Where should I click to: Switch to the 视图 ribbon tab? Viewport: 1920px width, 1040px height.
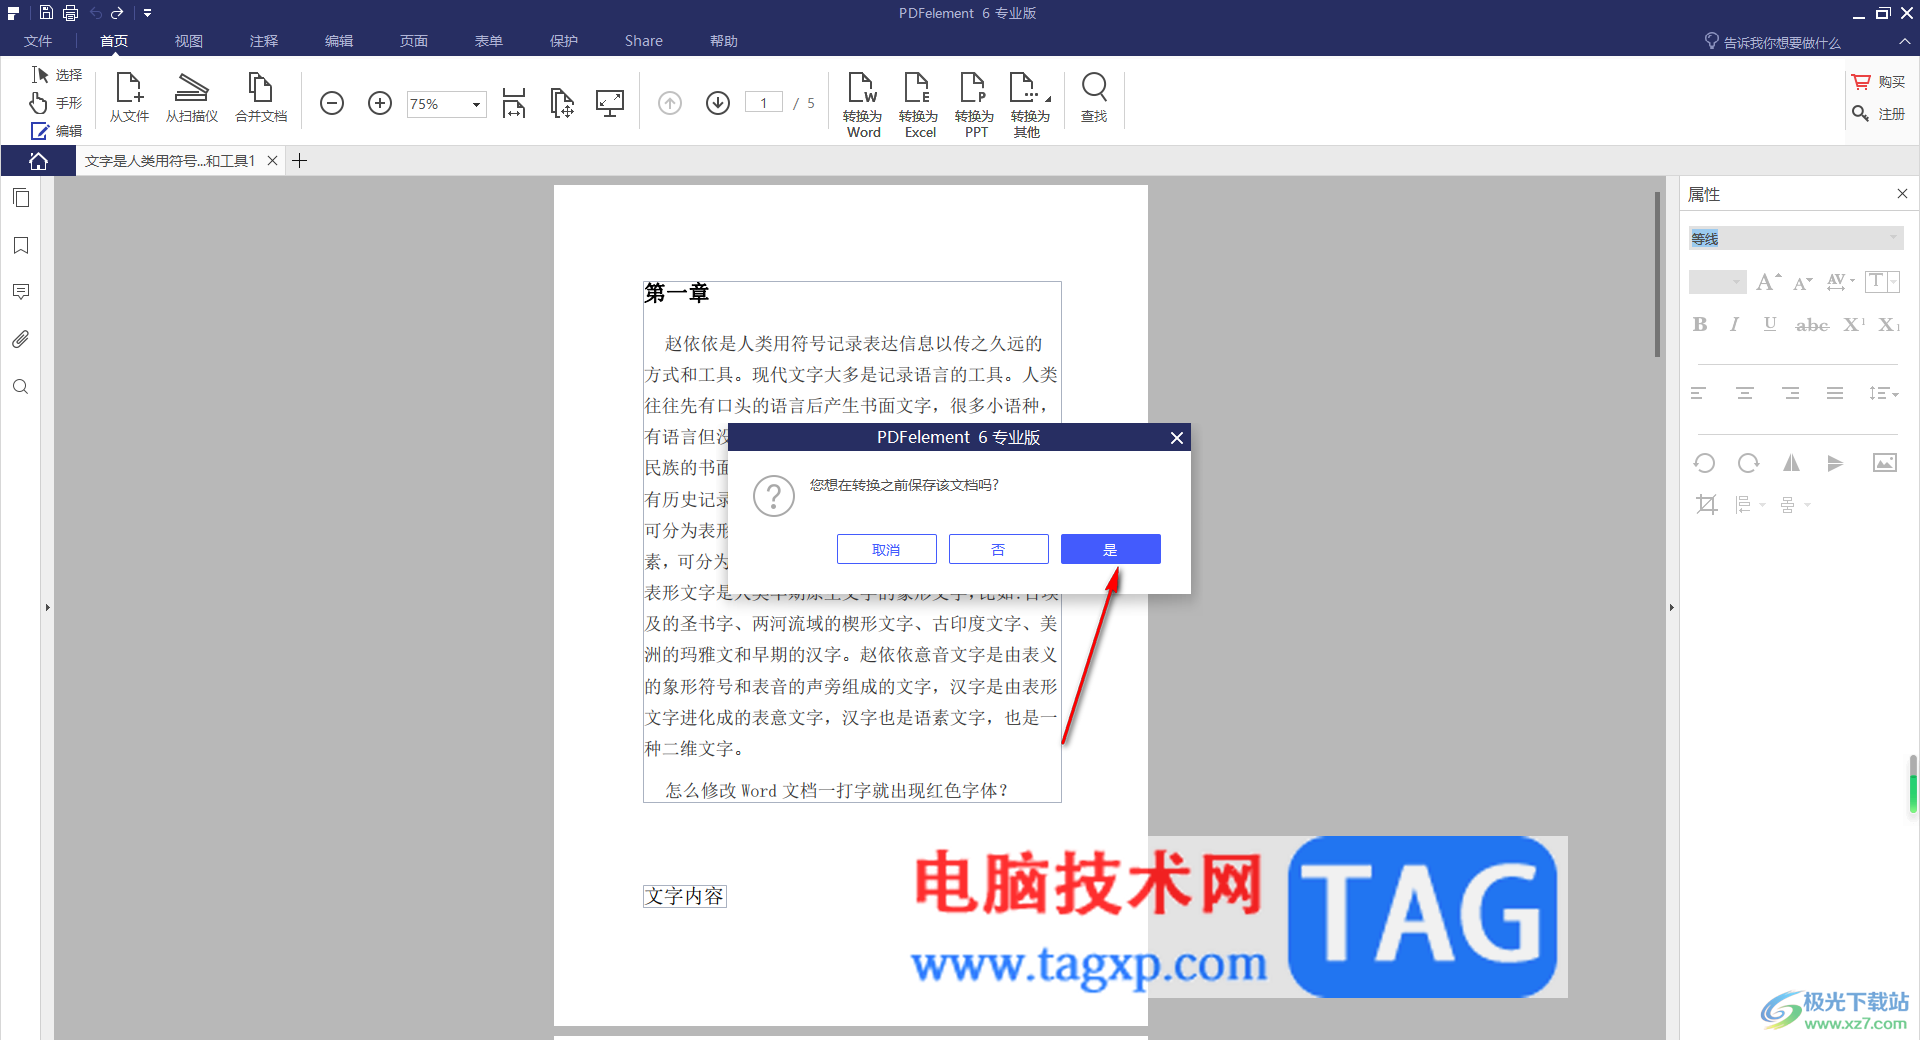point(188,41)
